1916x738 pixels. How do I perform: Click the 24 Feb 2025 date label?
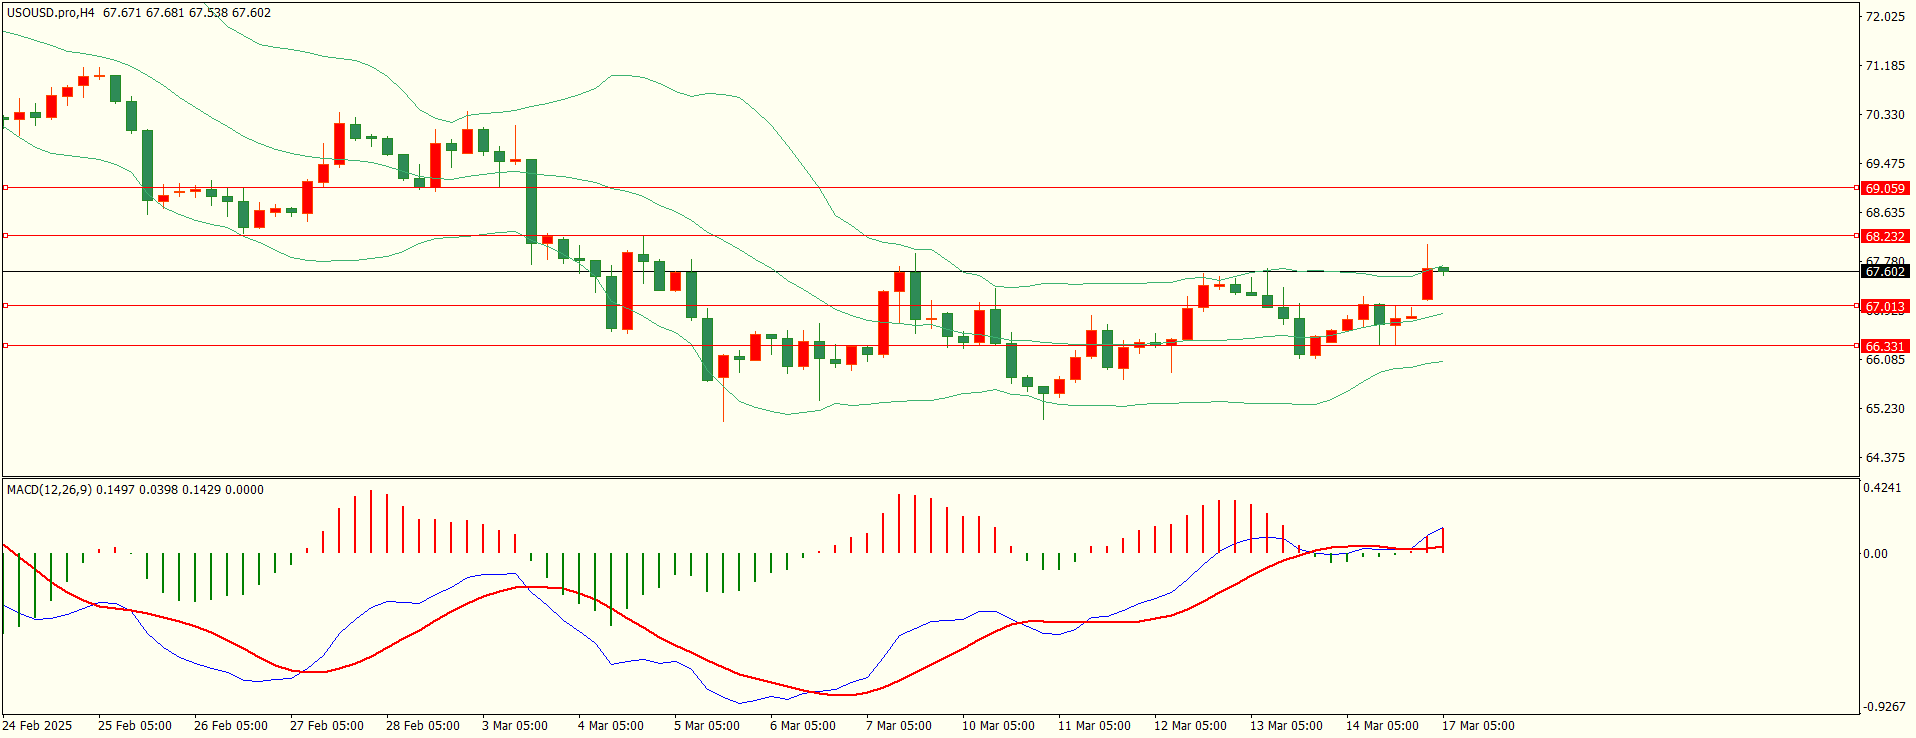pos(37,726)
